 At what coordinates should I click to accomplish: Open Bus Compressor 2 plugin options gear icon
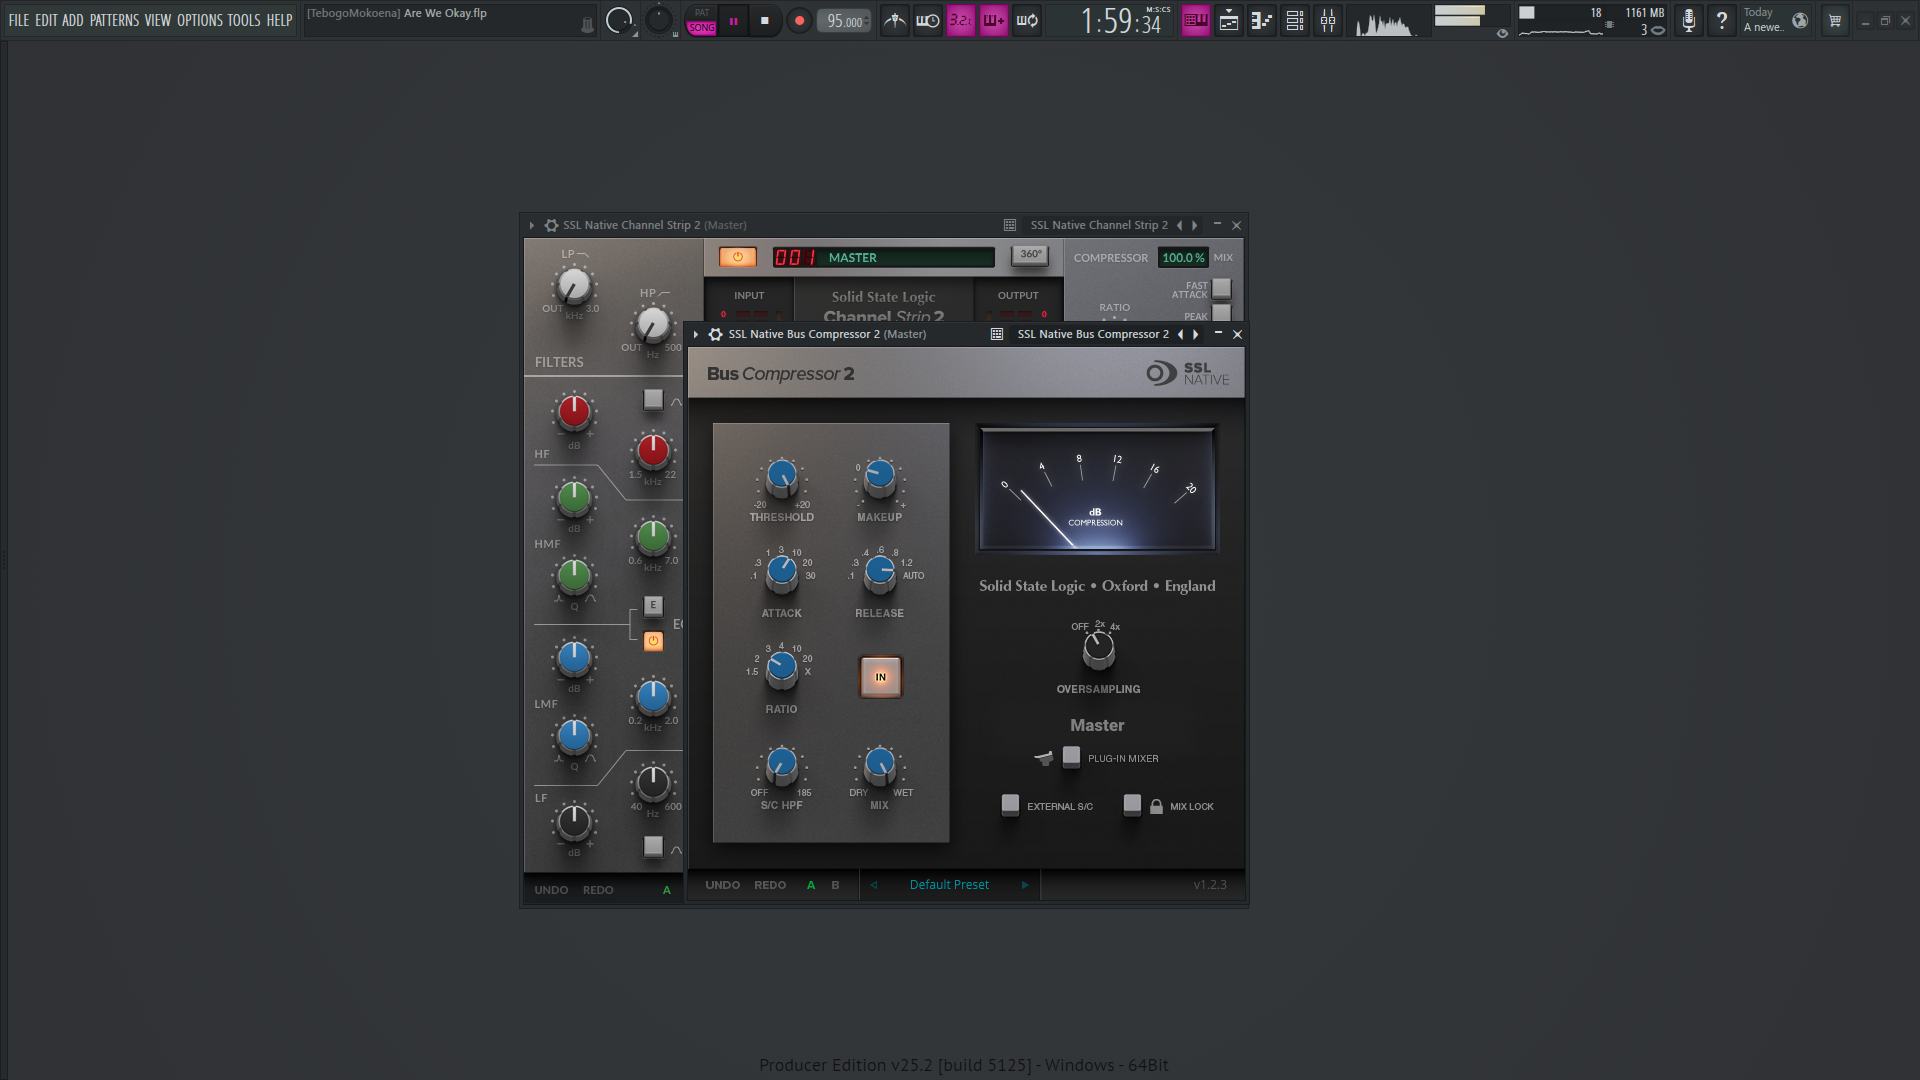tap(716, 334)
